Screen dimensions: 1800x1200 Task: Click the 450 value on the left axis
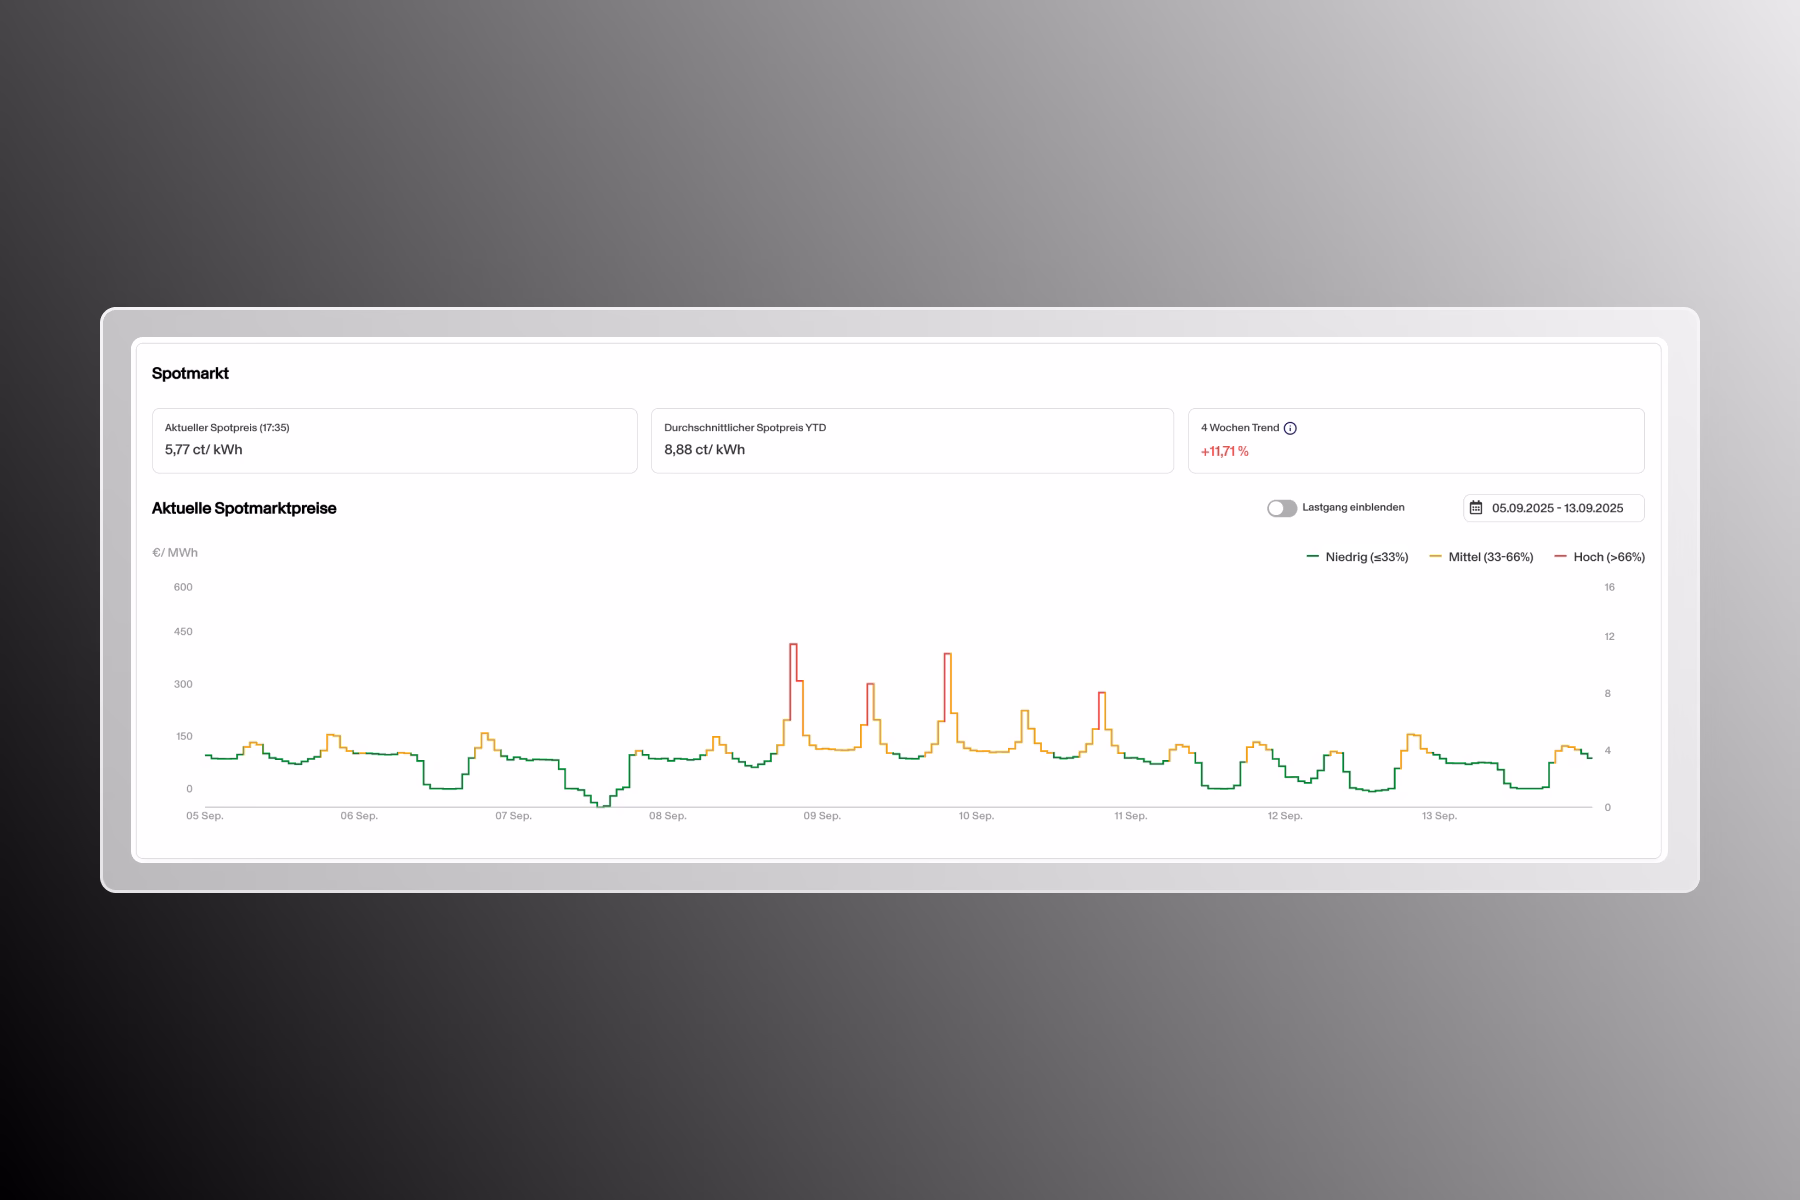click(x=183, y=632)
